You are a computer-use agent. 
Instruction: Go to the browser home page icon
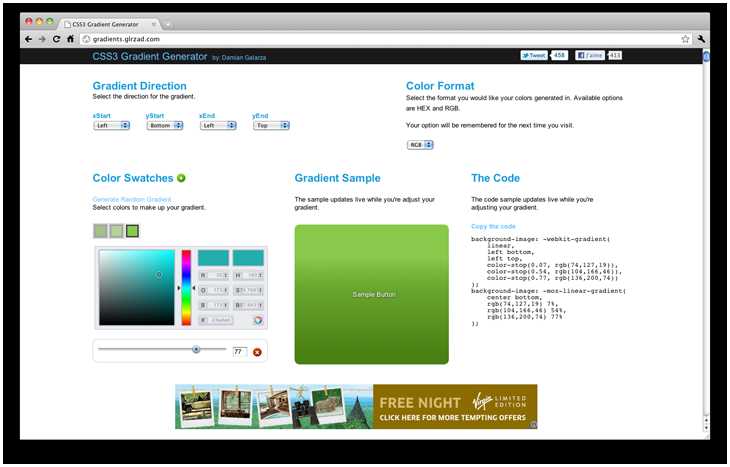[x=70, y=40]
